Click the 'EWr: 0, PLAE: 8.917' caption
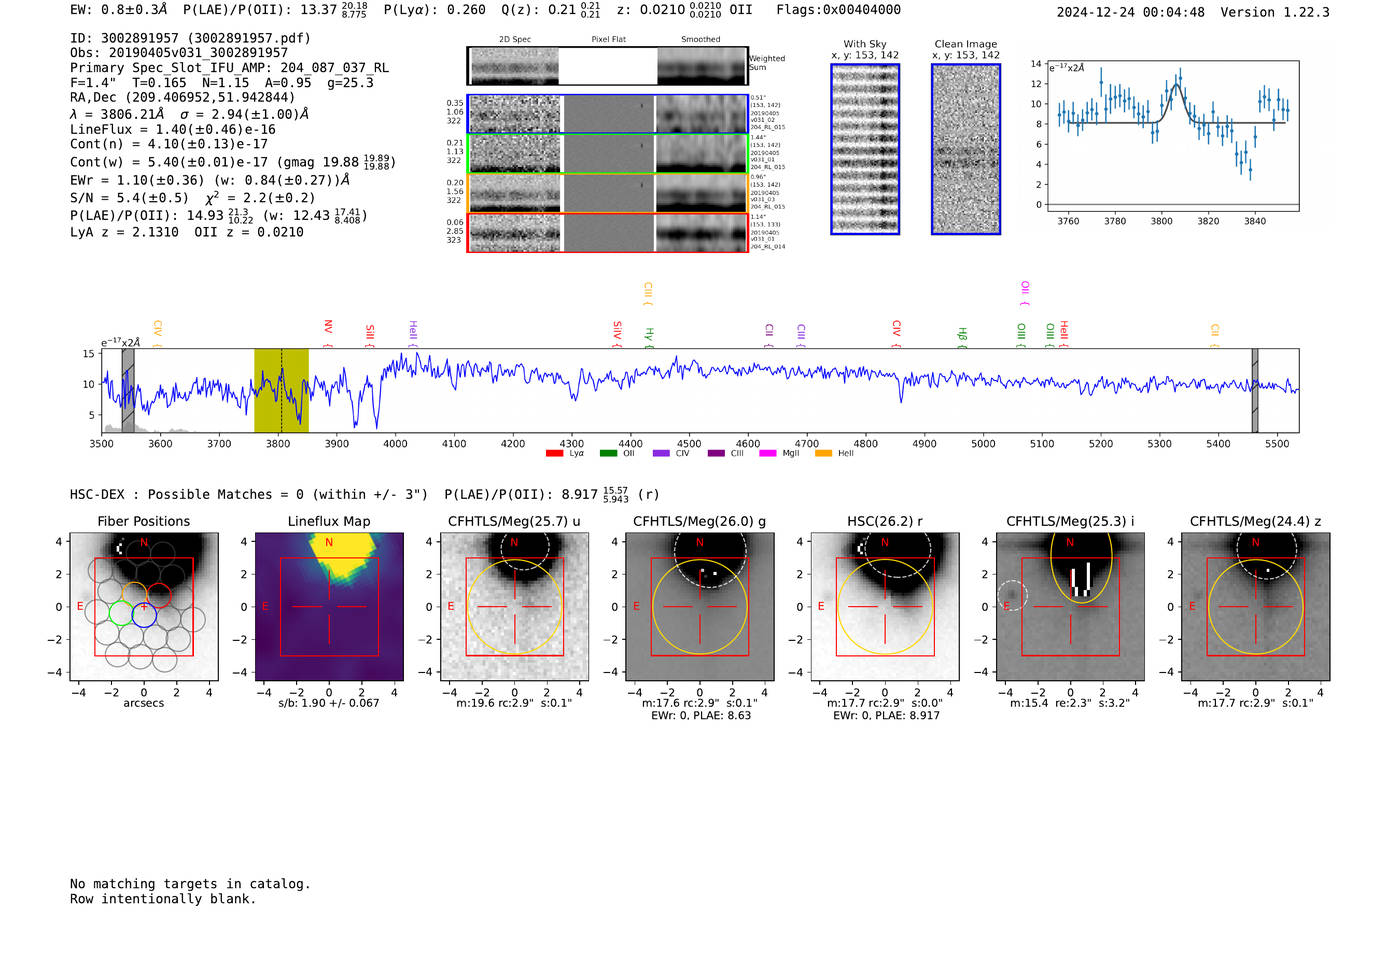The height and width of the screenshot is (953, 1400). point(885,716)
